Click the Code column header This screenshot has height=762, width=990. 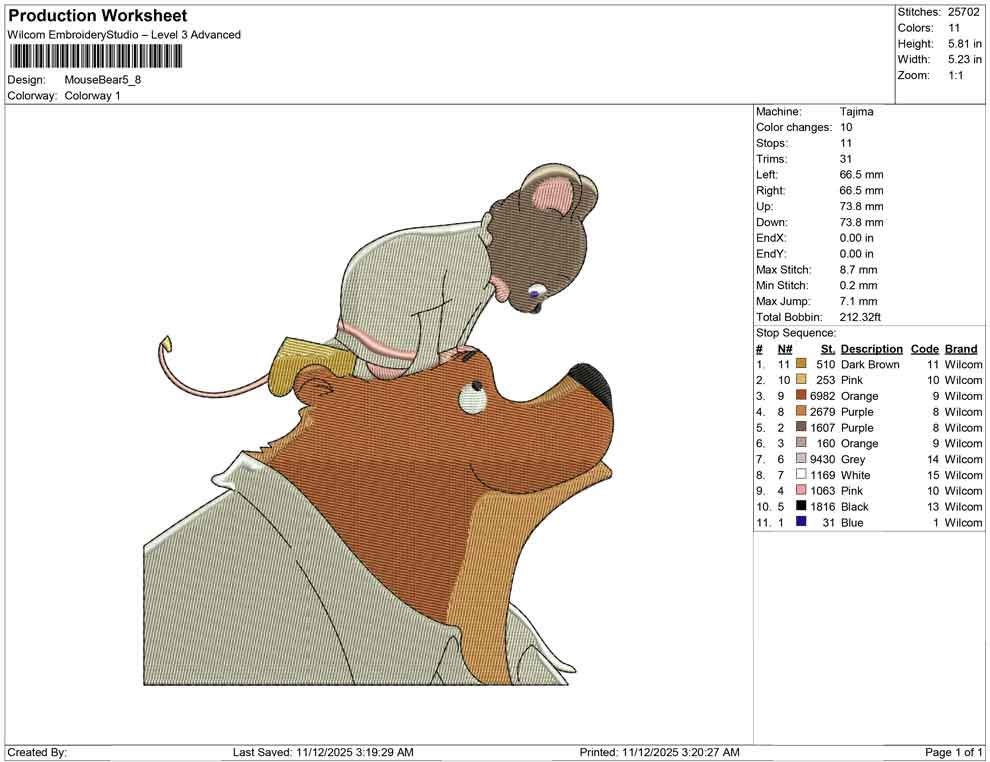(925, 348)
